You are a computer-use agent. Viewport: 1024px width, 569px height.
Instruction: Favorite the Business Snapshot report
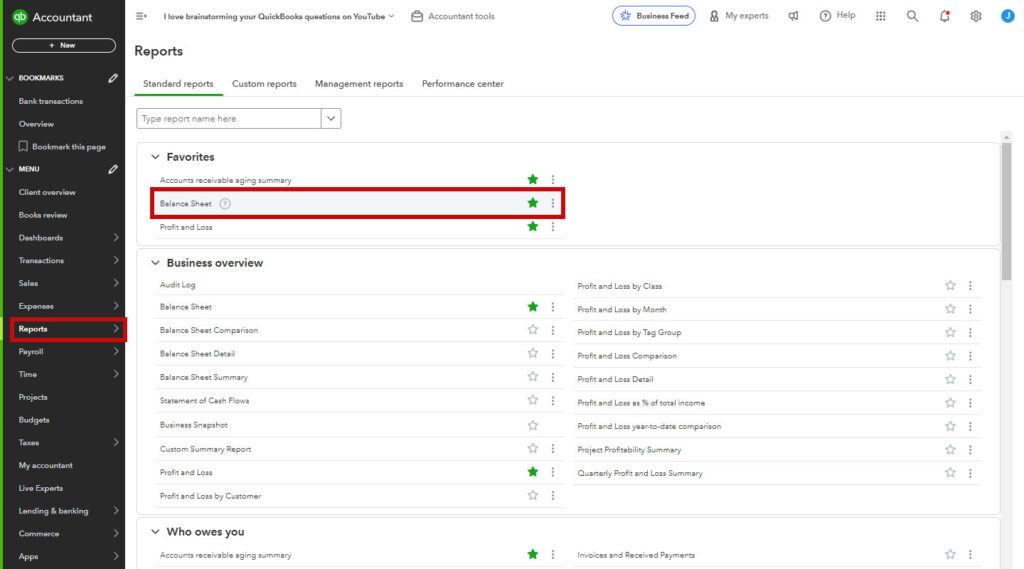coord(533,425)
